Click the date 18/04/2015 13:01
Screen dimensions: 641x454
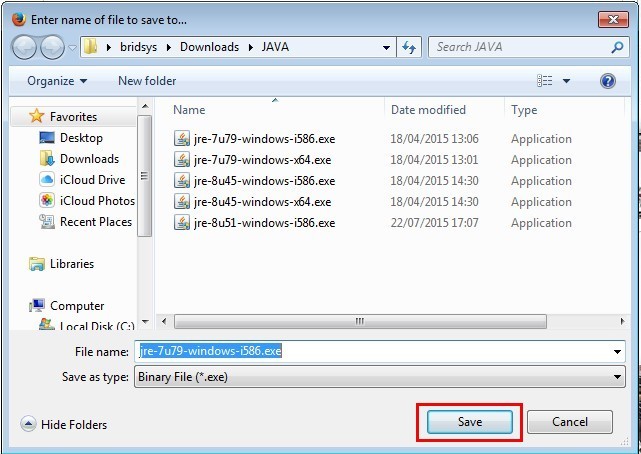click(x=434, y=160)
